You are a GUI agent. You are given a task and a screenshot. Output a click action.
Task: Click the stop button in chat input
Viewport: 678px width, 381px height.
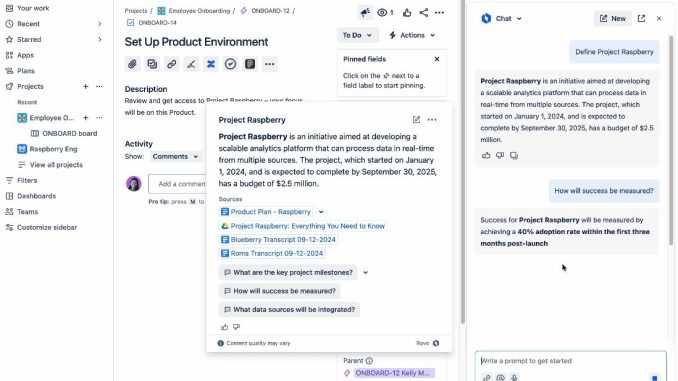[655, 378]
